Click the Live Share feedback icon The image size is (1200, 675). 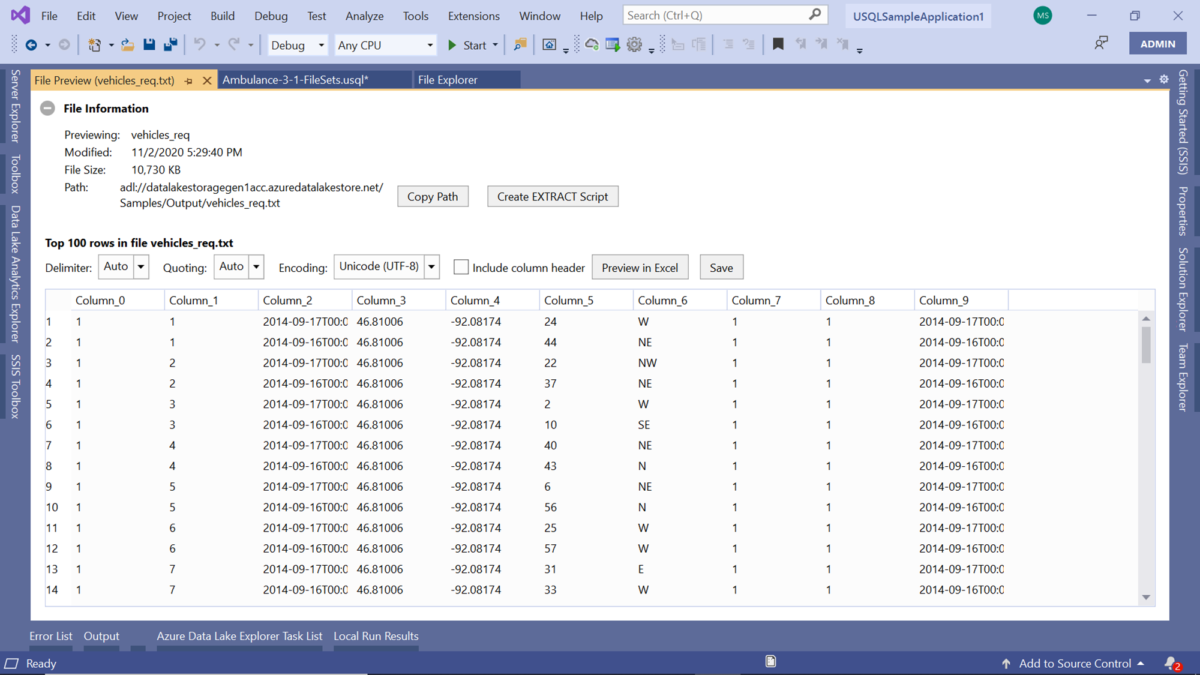pos(1101,44)
